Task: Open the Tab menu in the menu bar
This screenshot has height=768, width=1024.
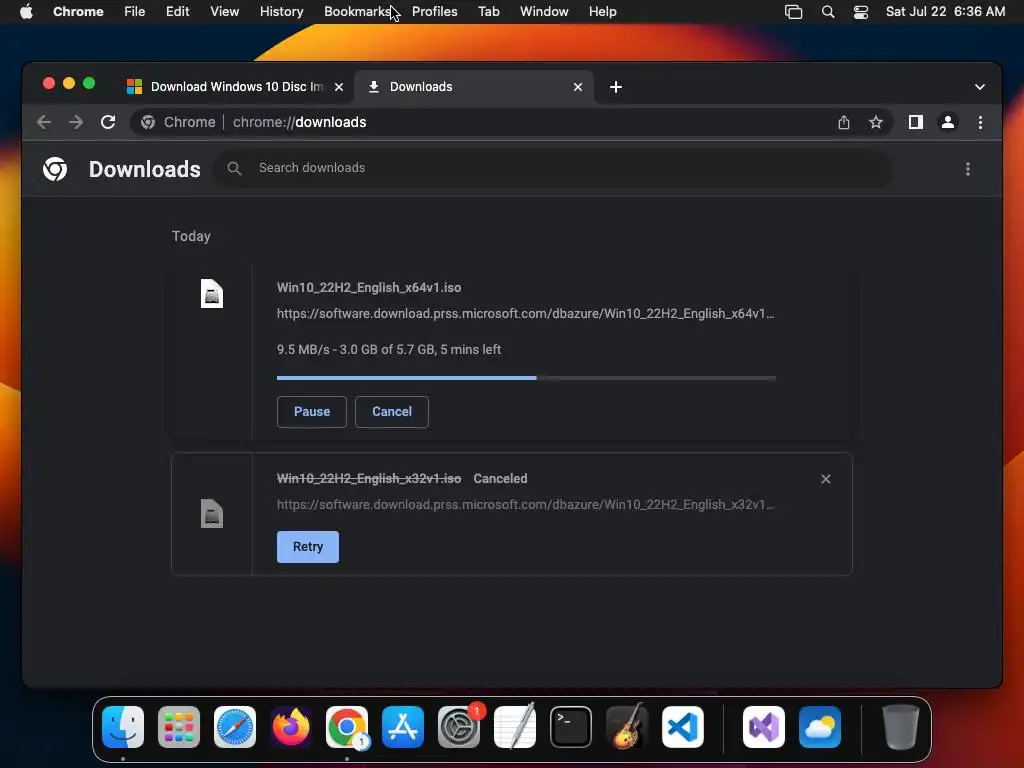Action: tap(488, 12)
